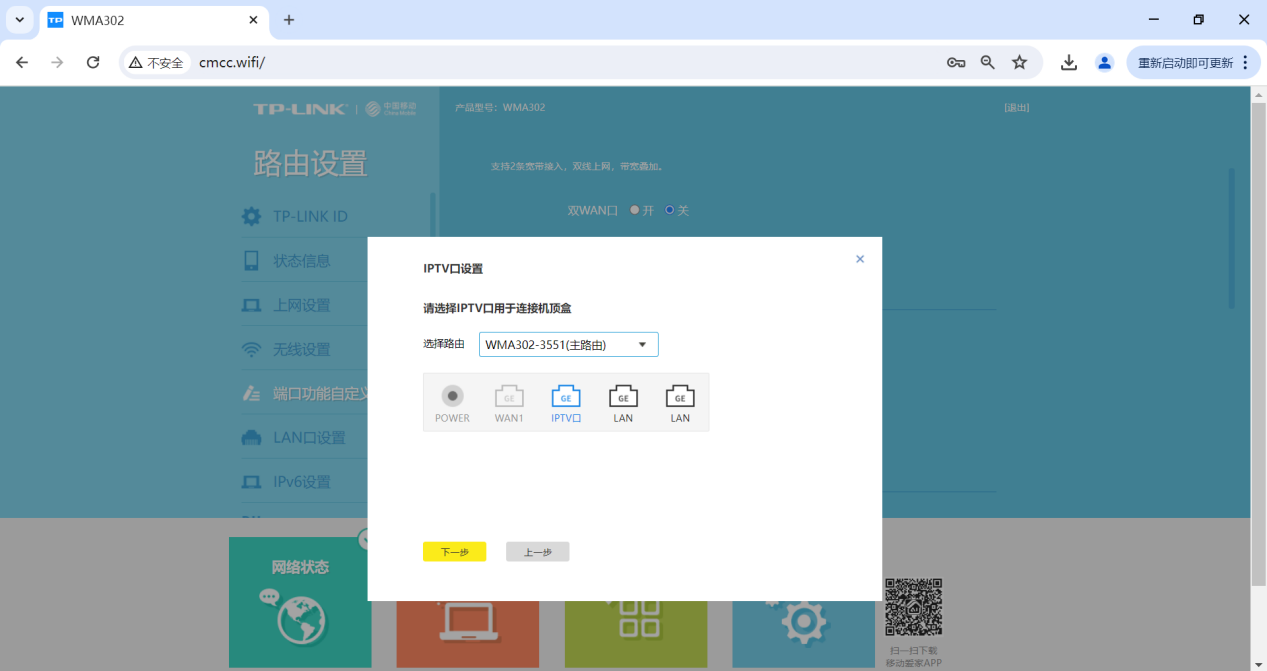Open 无线设置 in the sidebar
Viewport: 1267px width, 671px height.
pos(301,349)
